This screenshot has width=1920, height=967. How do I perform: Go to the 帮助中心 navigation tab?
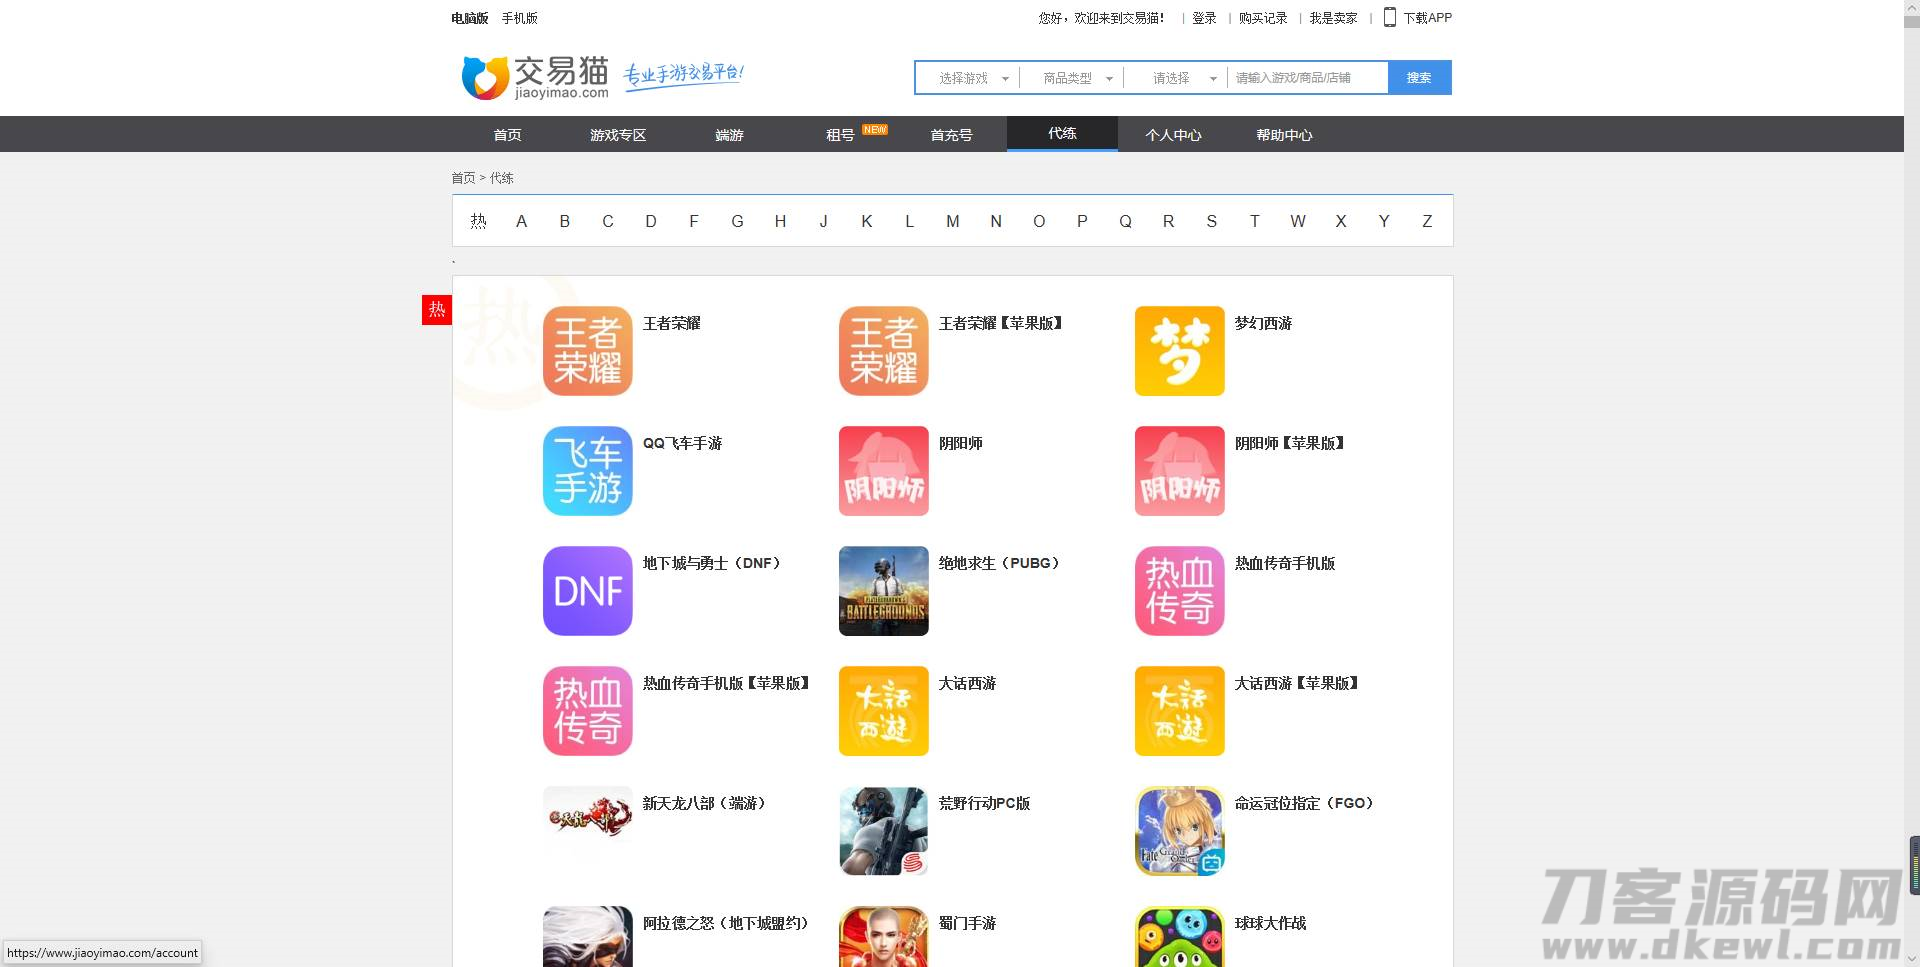point(1284,135)
